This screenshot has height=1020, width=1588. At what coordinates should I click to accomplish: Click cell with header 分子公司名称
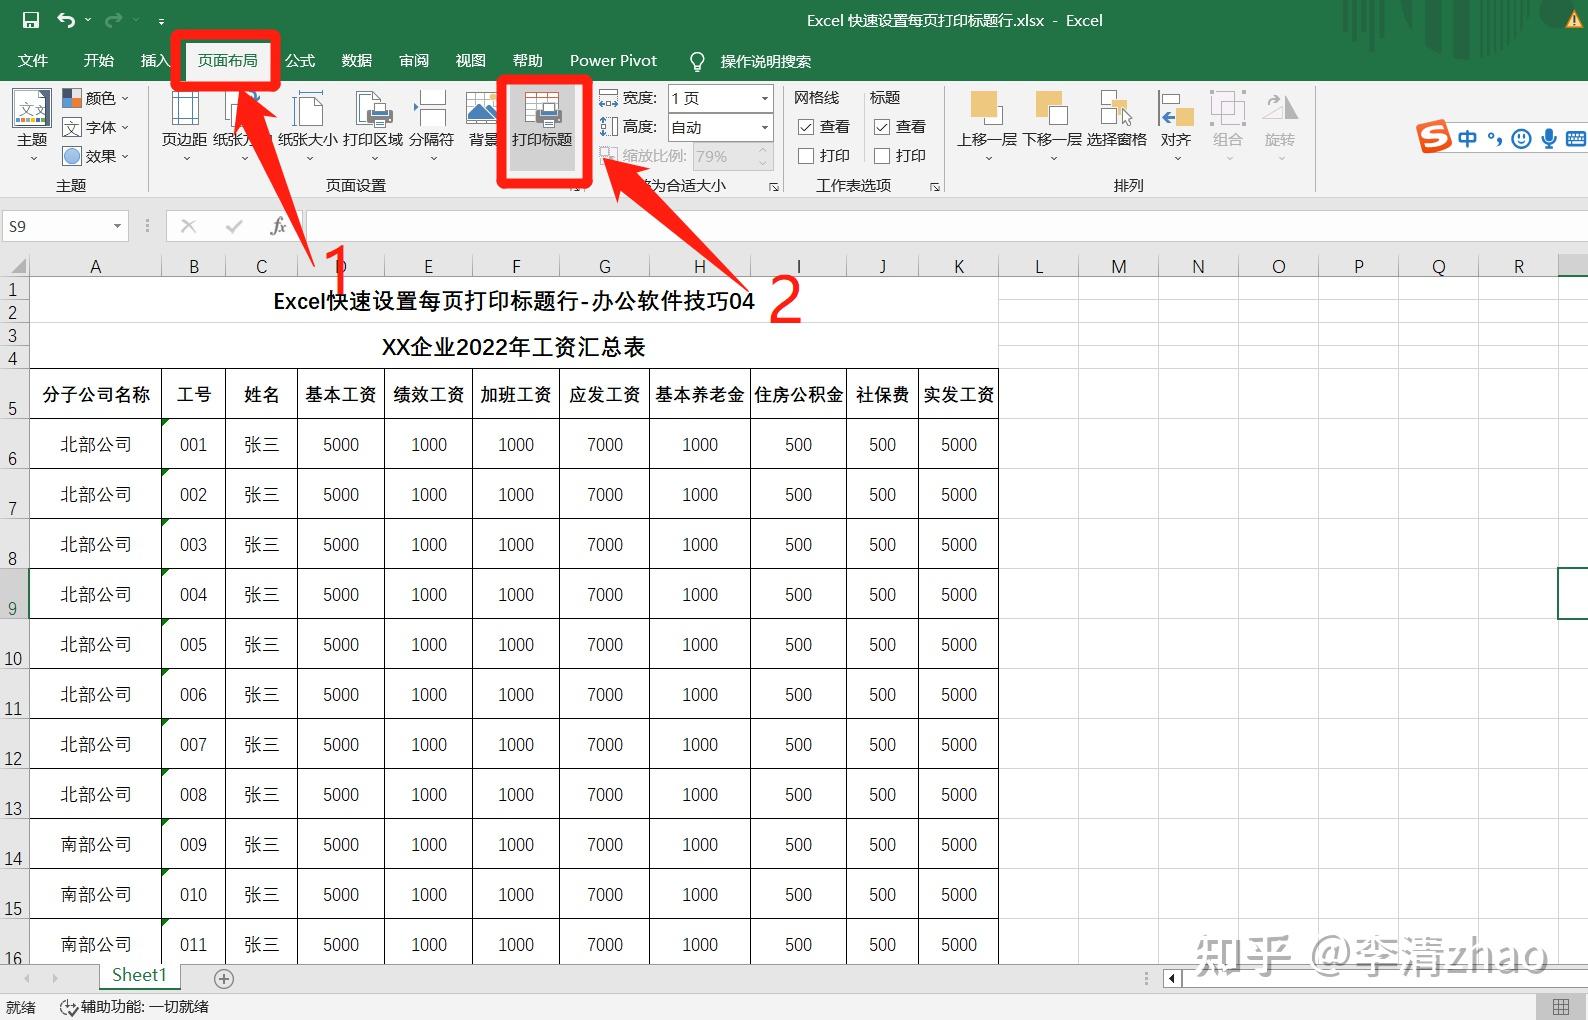tap(96, 394)
